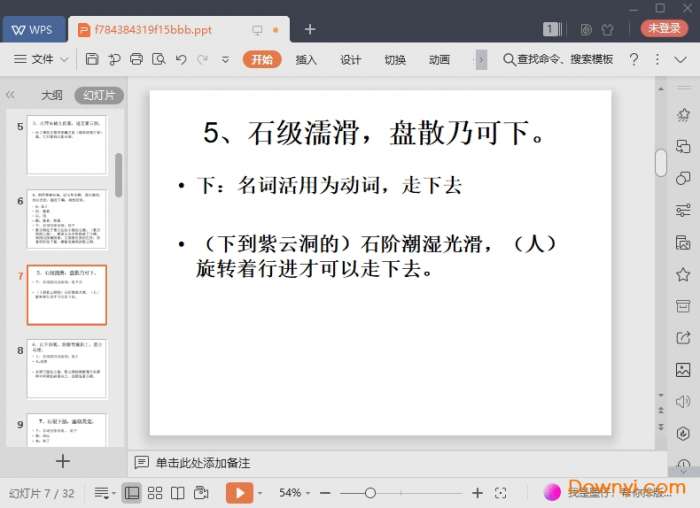This screenshot has width=700, height=508.
Task: Click the zoom slider handle
Action: [x=370, y=493]
